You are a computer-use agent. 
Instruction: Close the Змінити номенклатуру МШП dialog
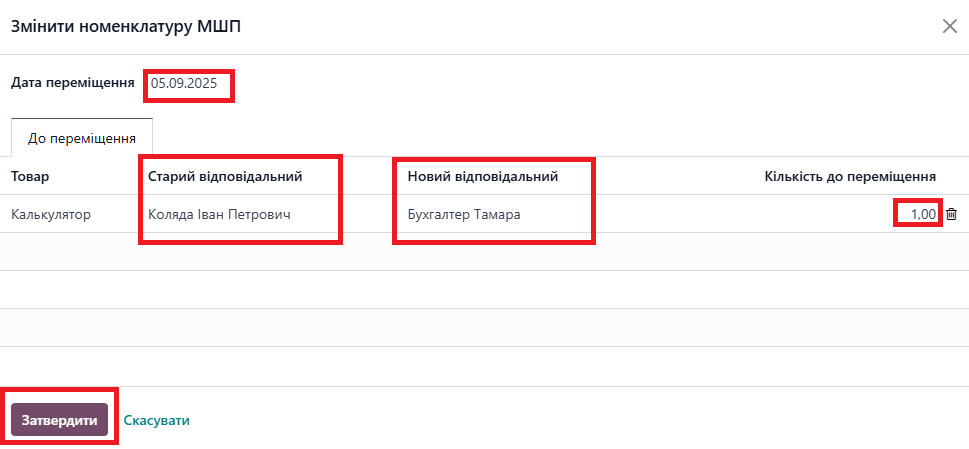point(950,27)
